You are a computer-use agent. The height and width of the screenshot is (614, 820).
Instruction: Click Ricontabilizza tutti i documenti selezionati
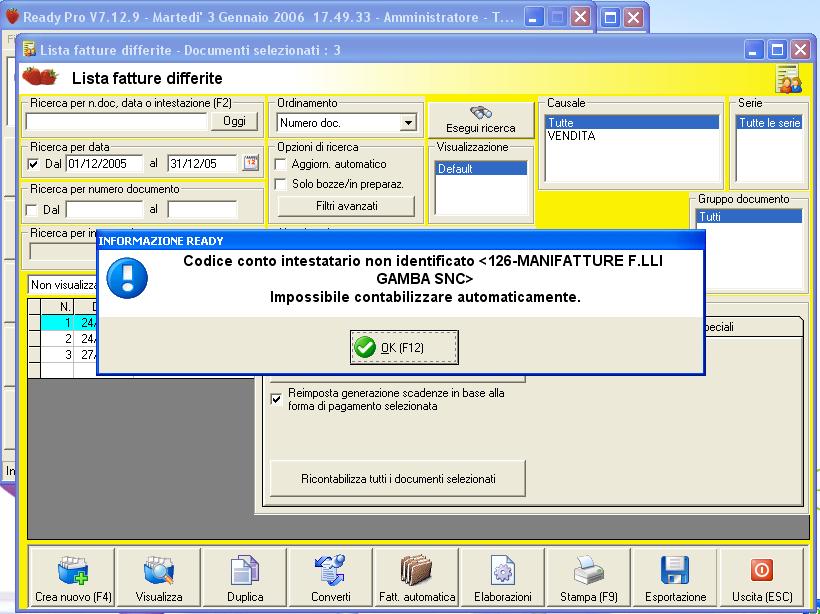point(398,479)
